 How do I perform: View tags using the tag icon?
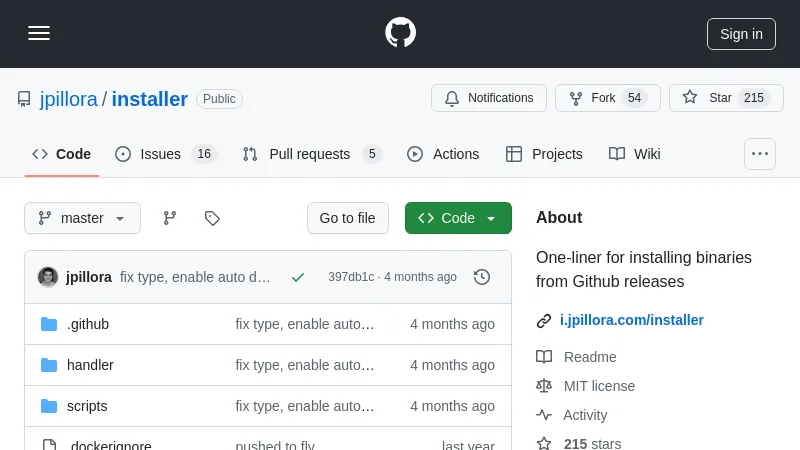pos(212,218)
